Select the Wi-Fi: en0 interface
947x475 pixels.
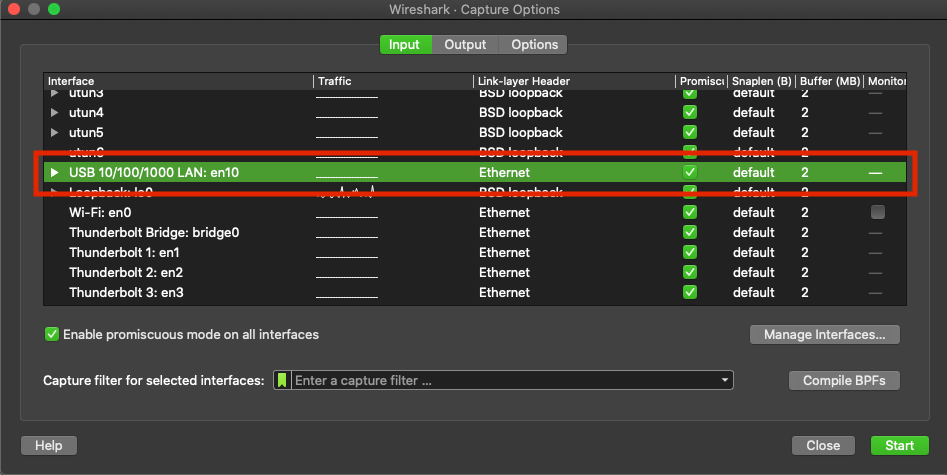pos(100,212)
